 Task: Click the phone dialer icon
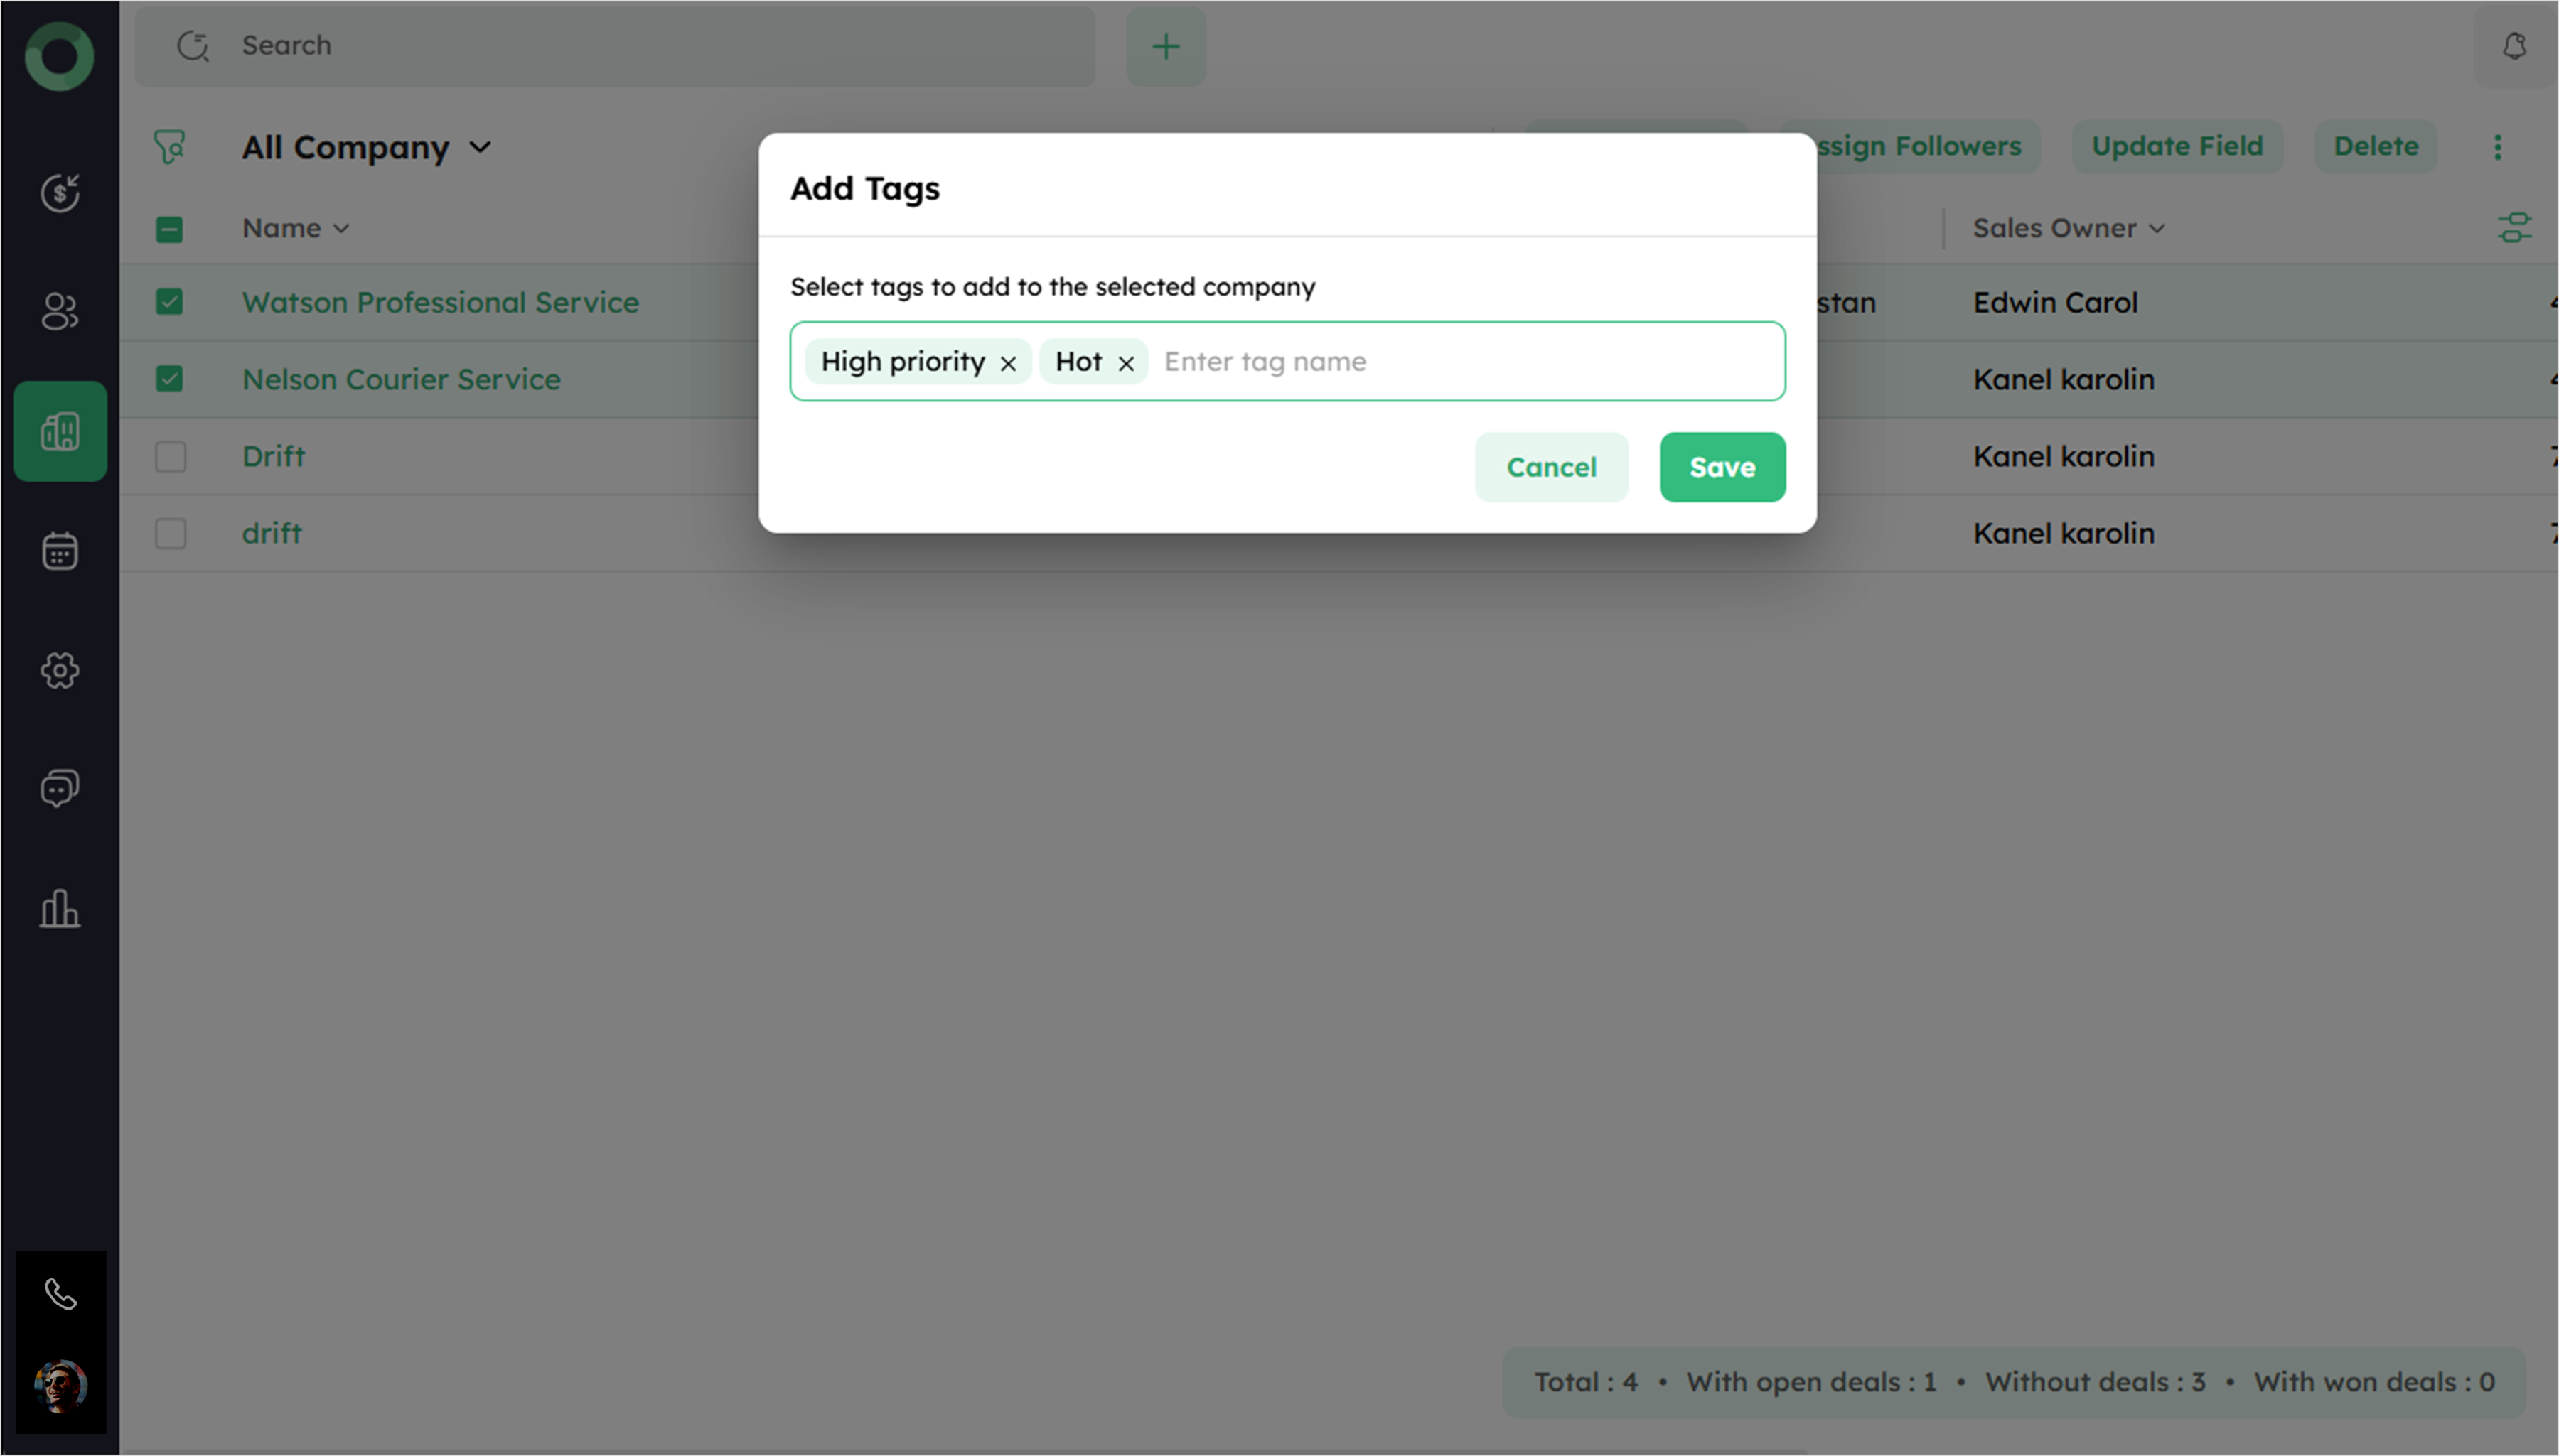pyautogui.click(x=60, y=1295)
